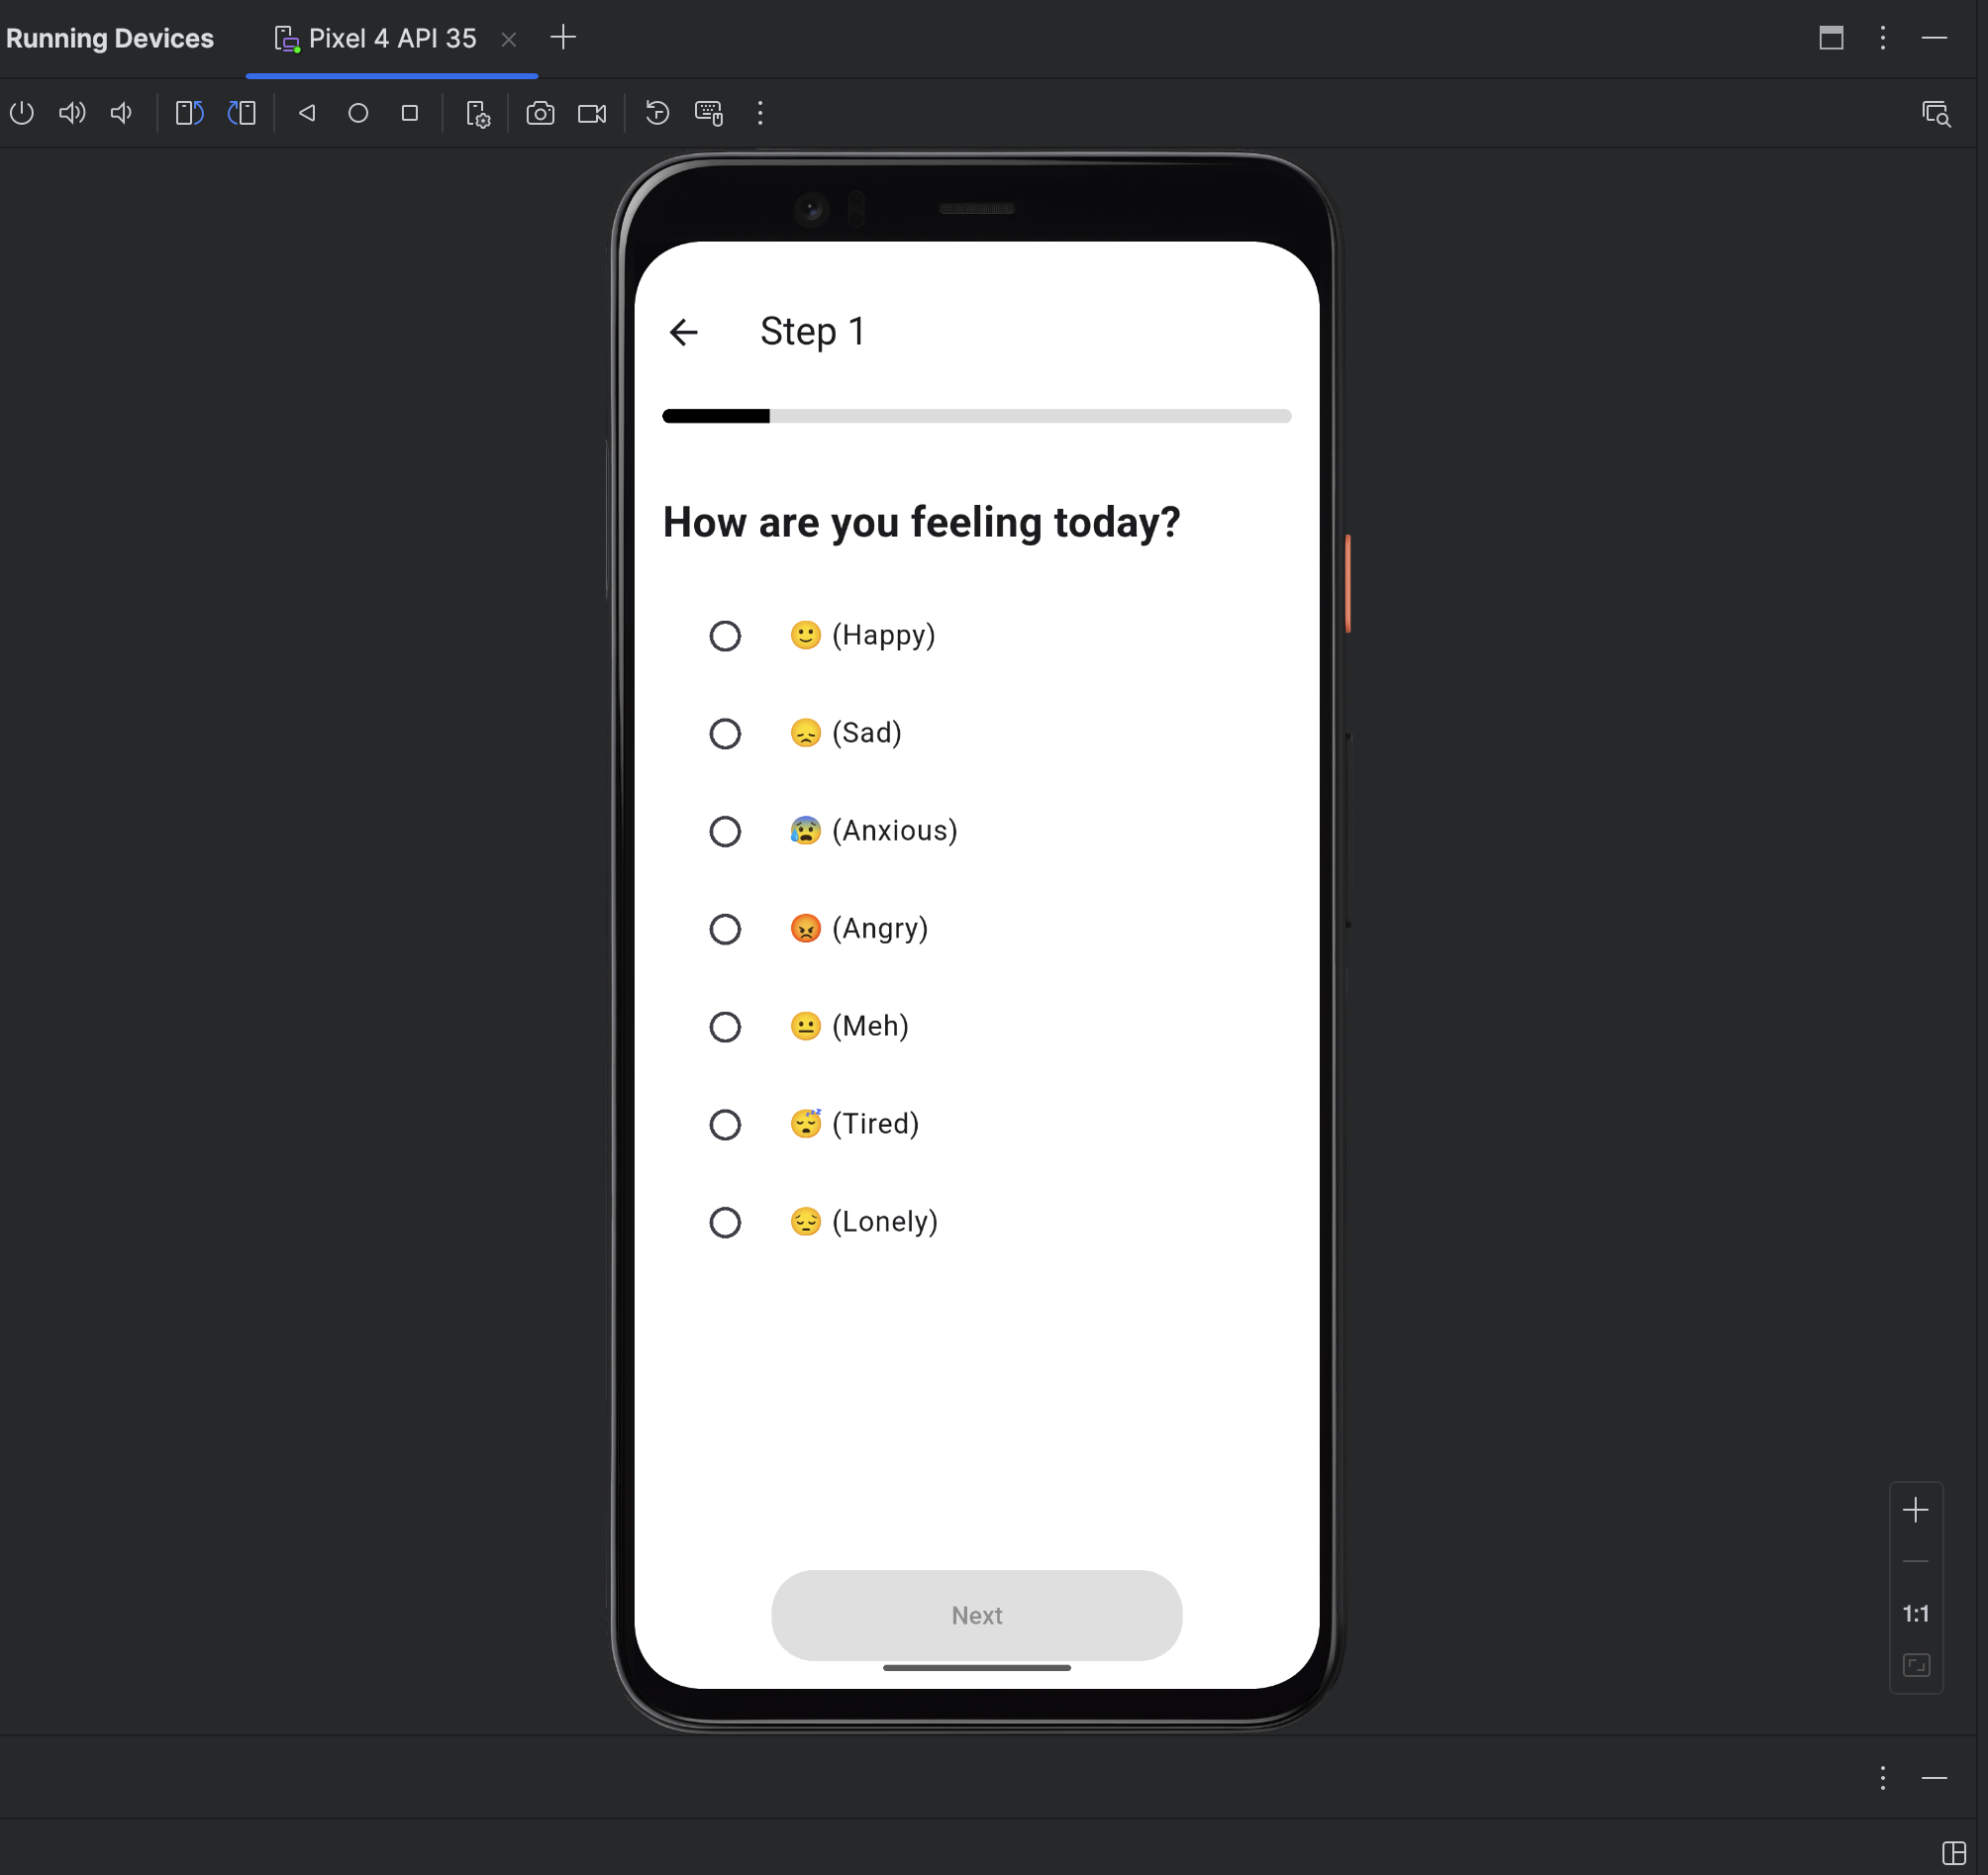The width and height of the screenshot is (1988, 1875).
Task: Select the Anxious radio option
Action: (x=725, y=832)
